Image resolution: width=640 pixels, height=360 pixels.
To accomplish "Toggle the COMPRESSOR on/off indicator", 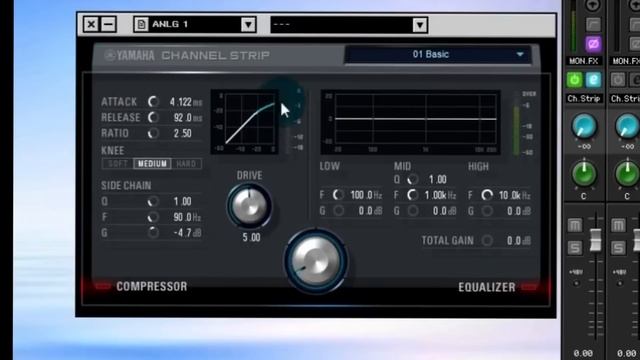I will [102, 286].
